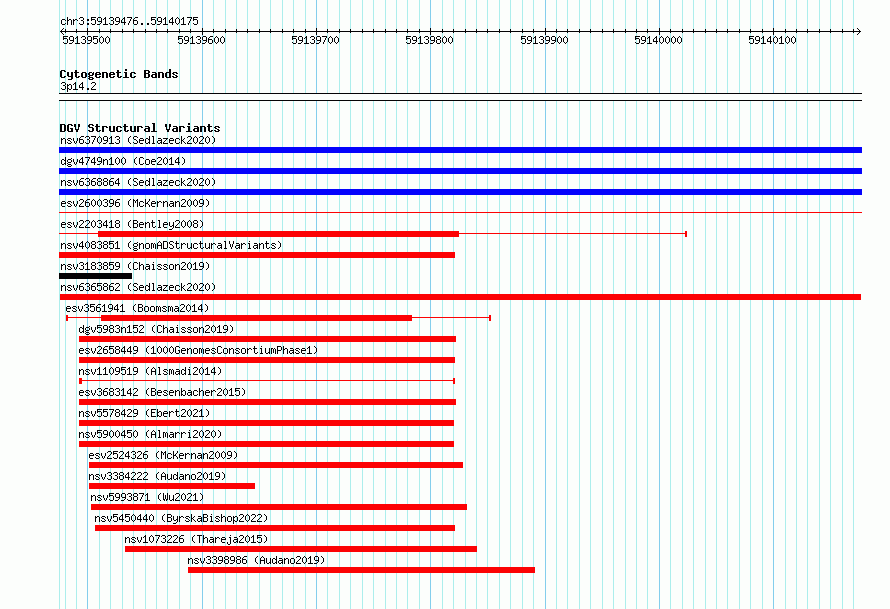Screen dimensions: 890x609
Task: Open nsv1109519 (Alsmadi2014) label
Action: [150, 371]
